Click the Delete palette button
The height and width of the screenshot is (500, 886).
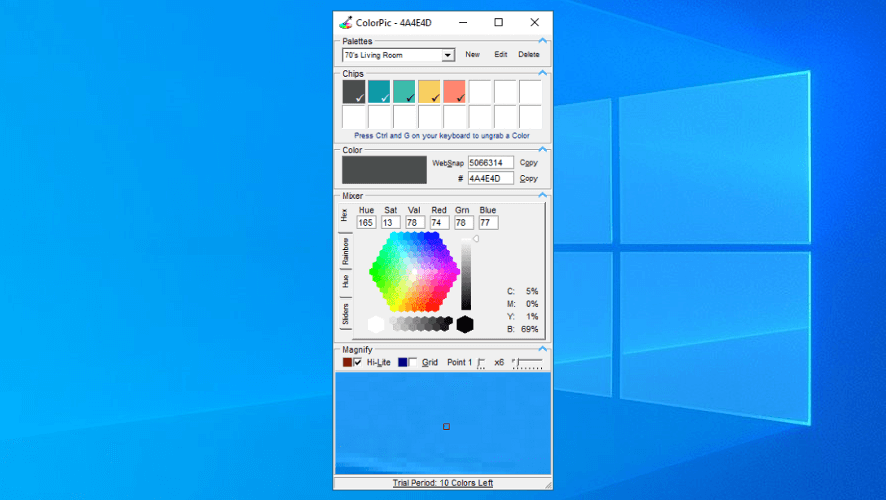pyautogui.click(x=529, y=54)
